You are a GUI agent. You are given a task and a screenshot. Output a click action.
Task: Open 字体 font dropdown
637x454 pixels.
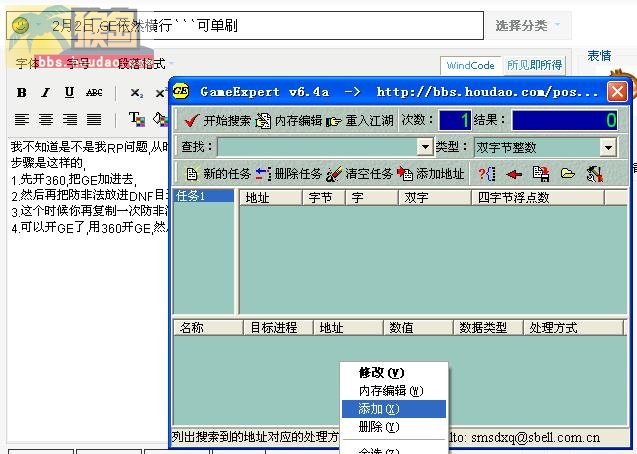(28, 64)
